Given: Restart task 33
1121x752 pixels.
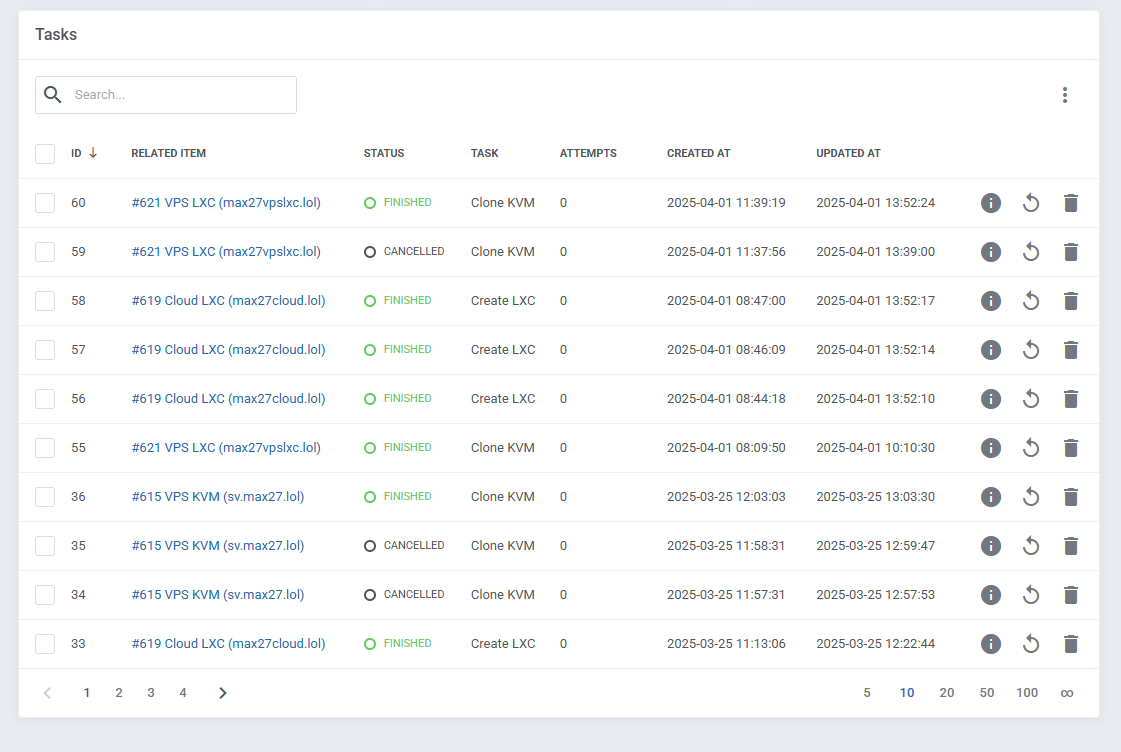Looking at the screenshot, I should pos(1030,644).
